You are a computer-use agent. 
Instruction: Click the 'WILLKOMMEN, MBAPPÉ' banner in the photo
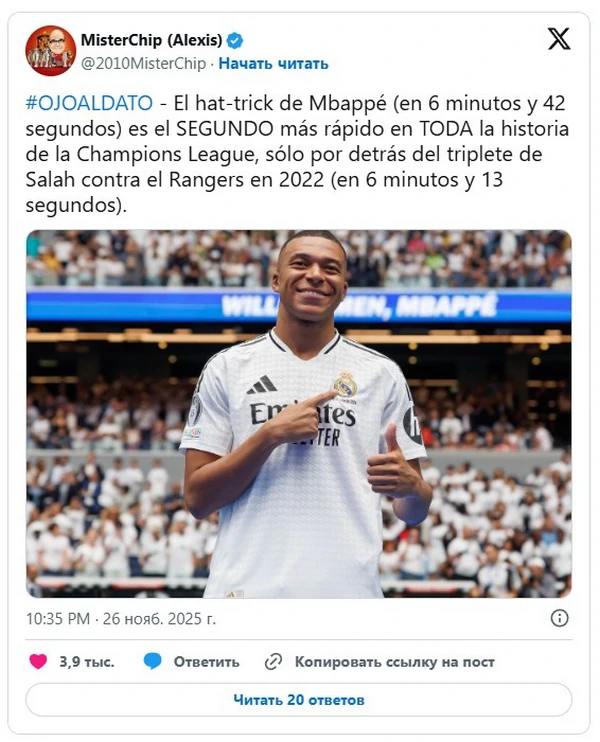tap(359, 306)
